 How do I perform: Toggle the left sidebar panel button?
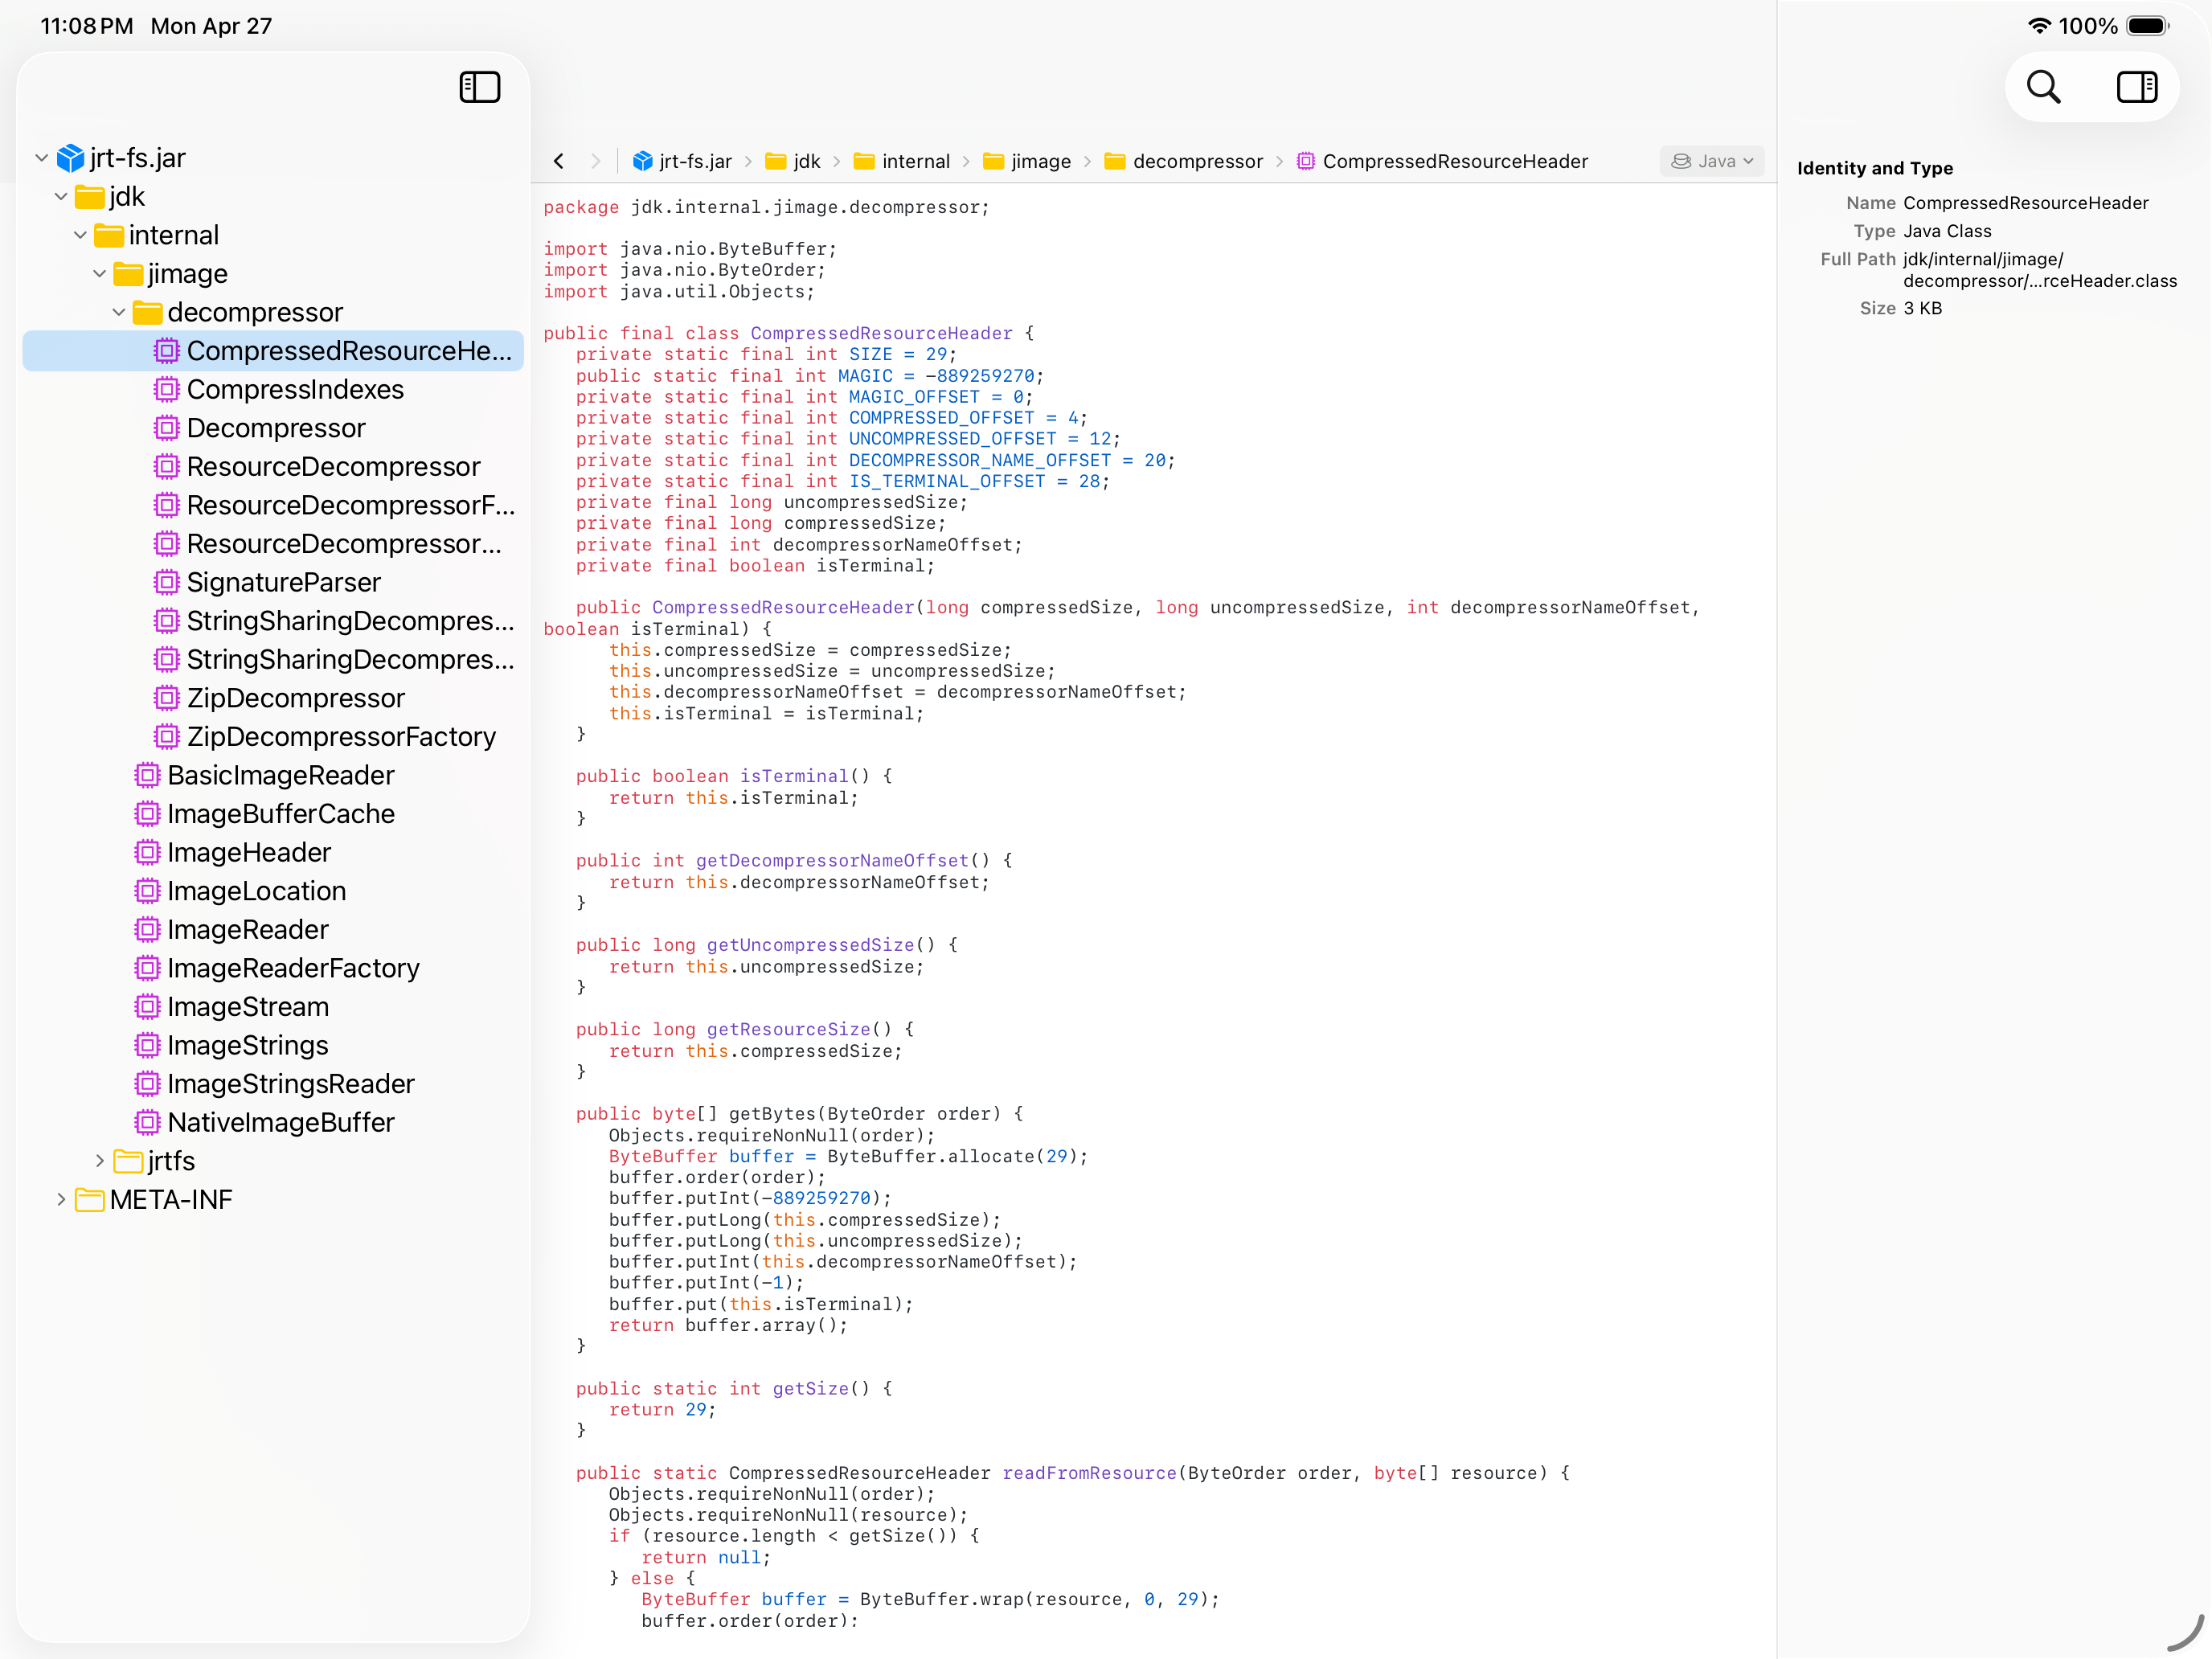[x=479, y=87]
